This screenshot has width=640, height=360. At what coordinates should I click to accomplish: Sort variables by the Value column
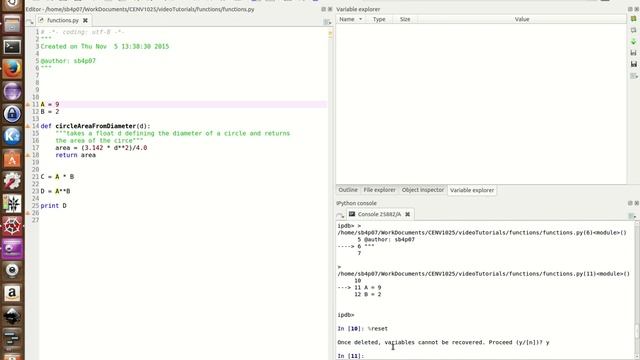point(522,19)
